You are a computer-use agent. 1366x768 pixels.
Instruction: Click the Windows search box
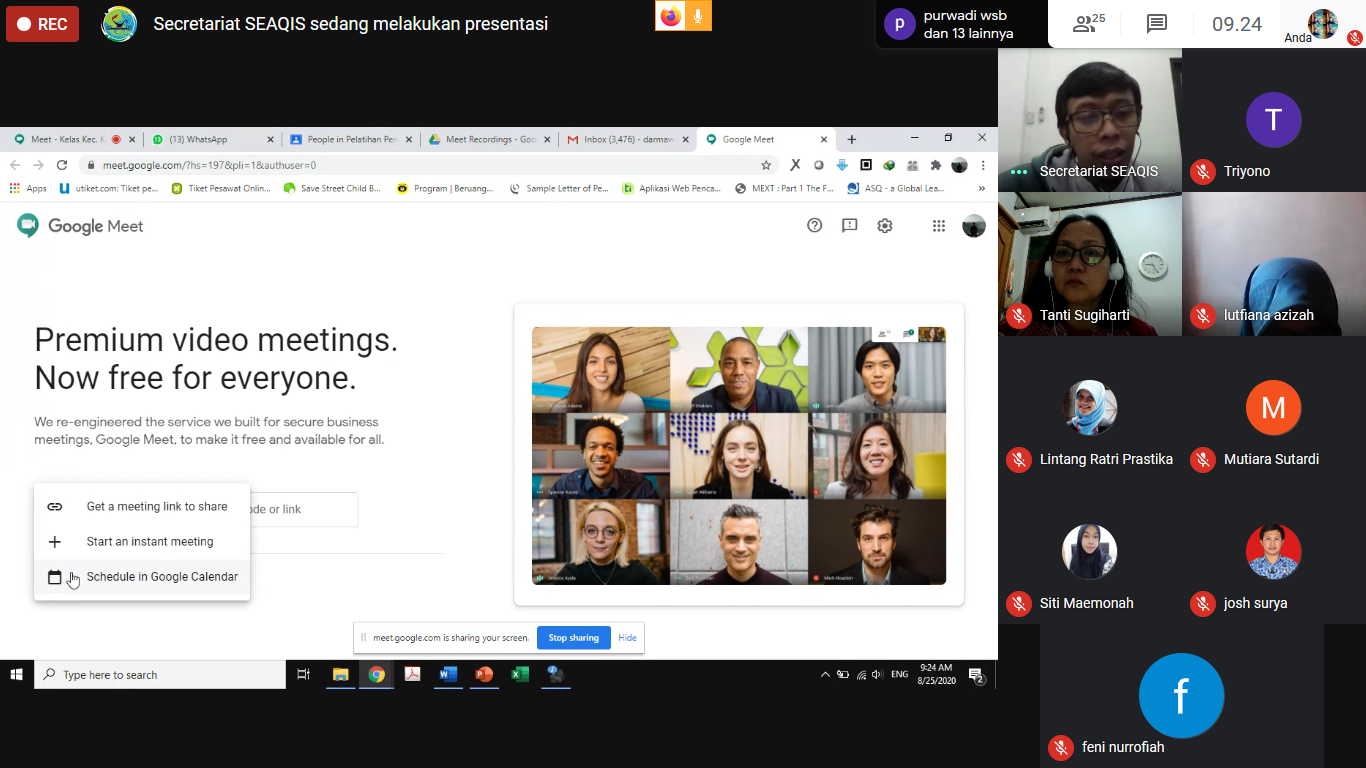160,675
